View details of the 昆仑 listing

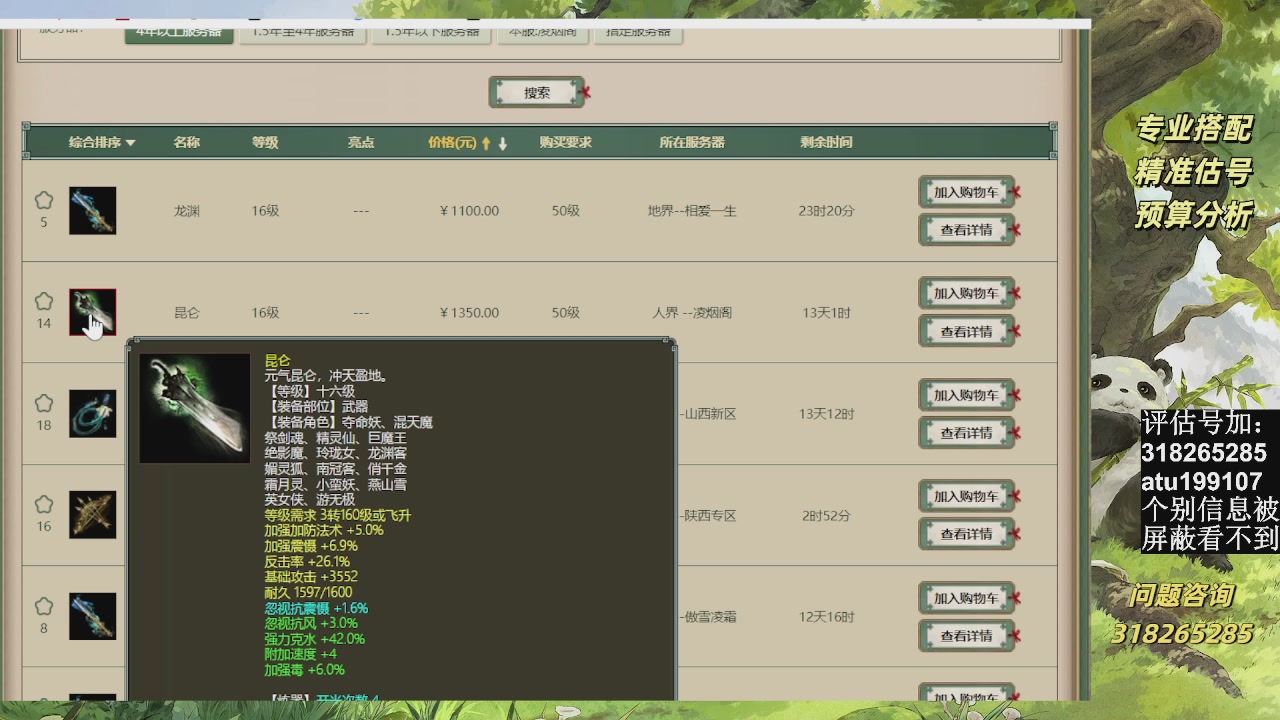point(966,332)
